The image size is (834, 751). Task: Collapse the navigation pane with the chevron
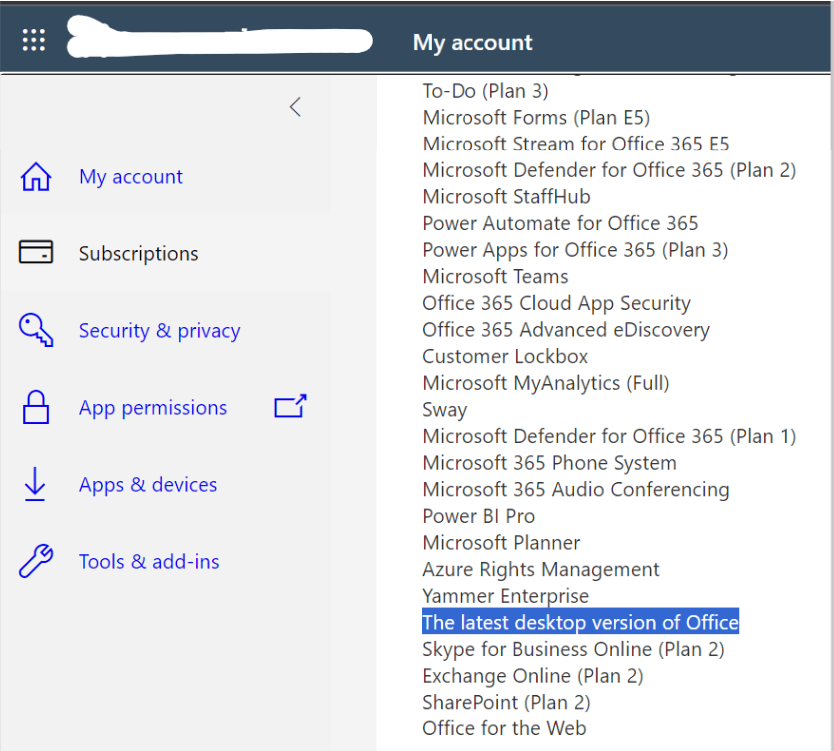pos(295,107)
